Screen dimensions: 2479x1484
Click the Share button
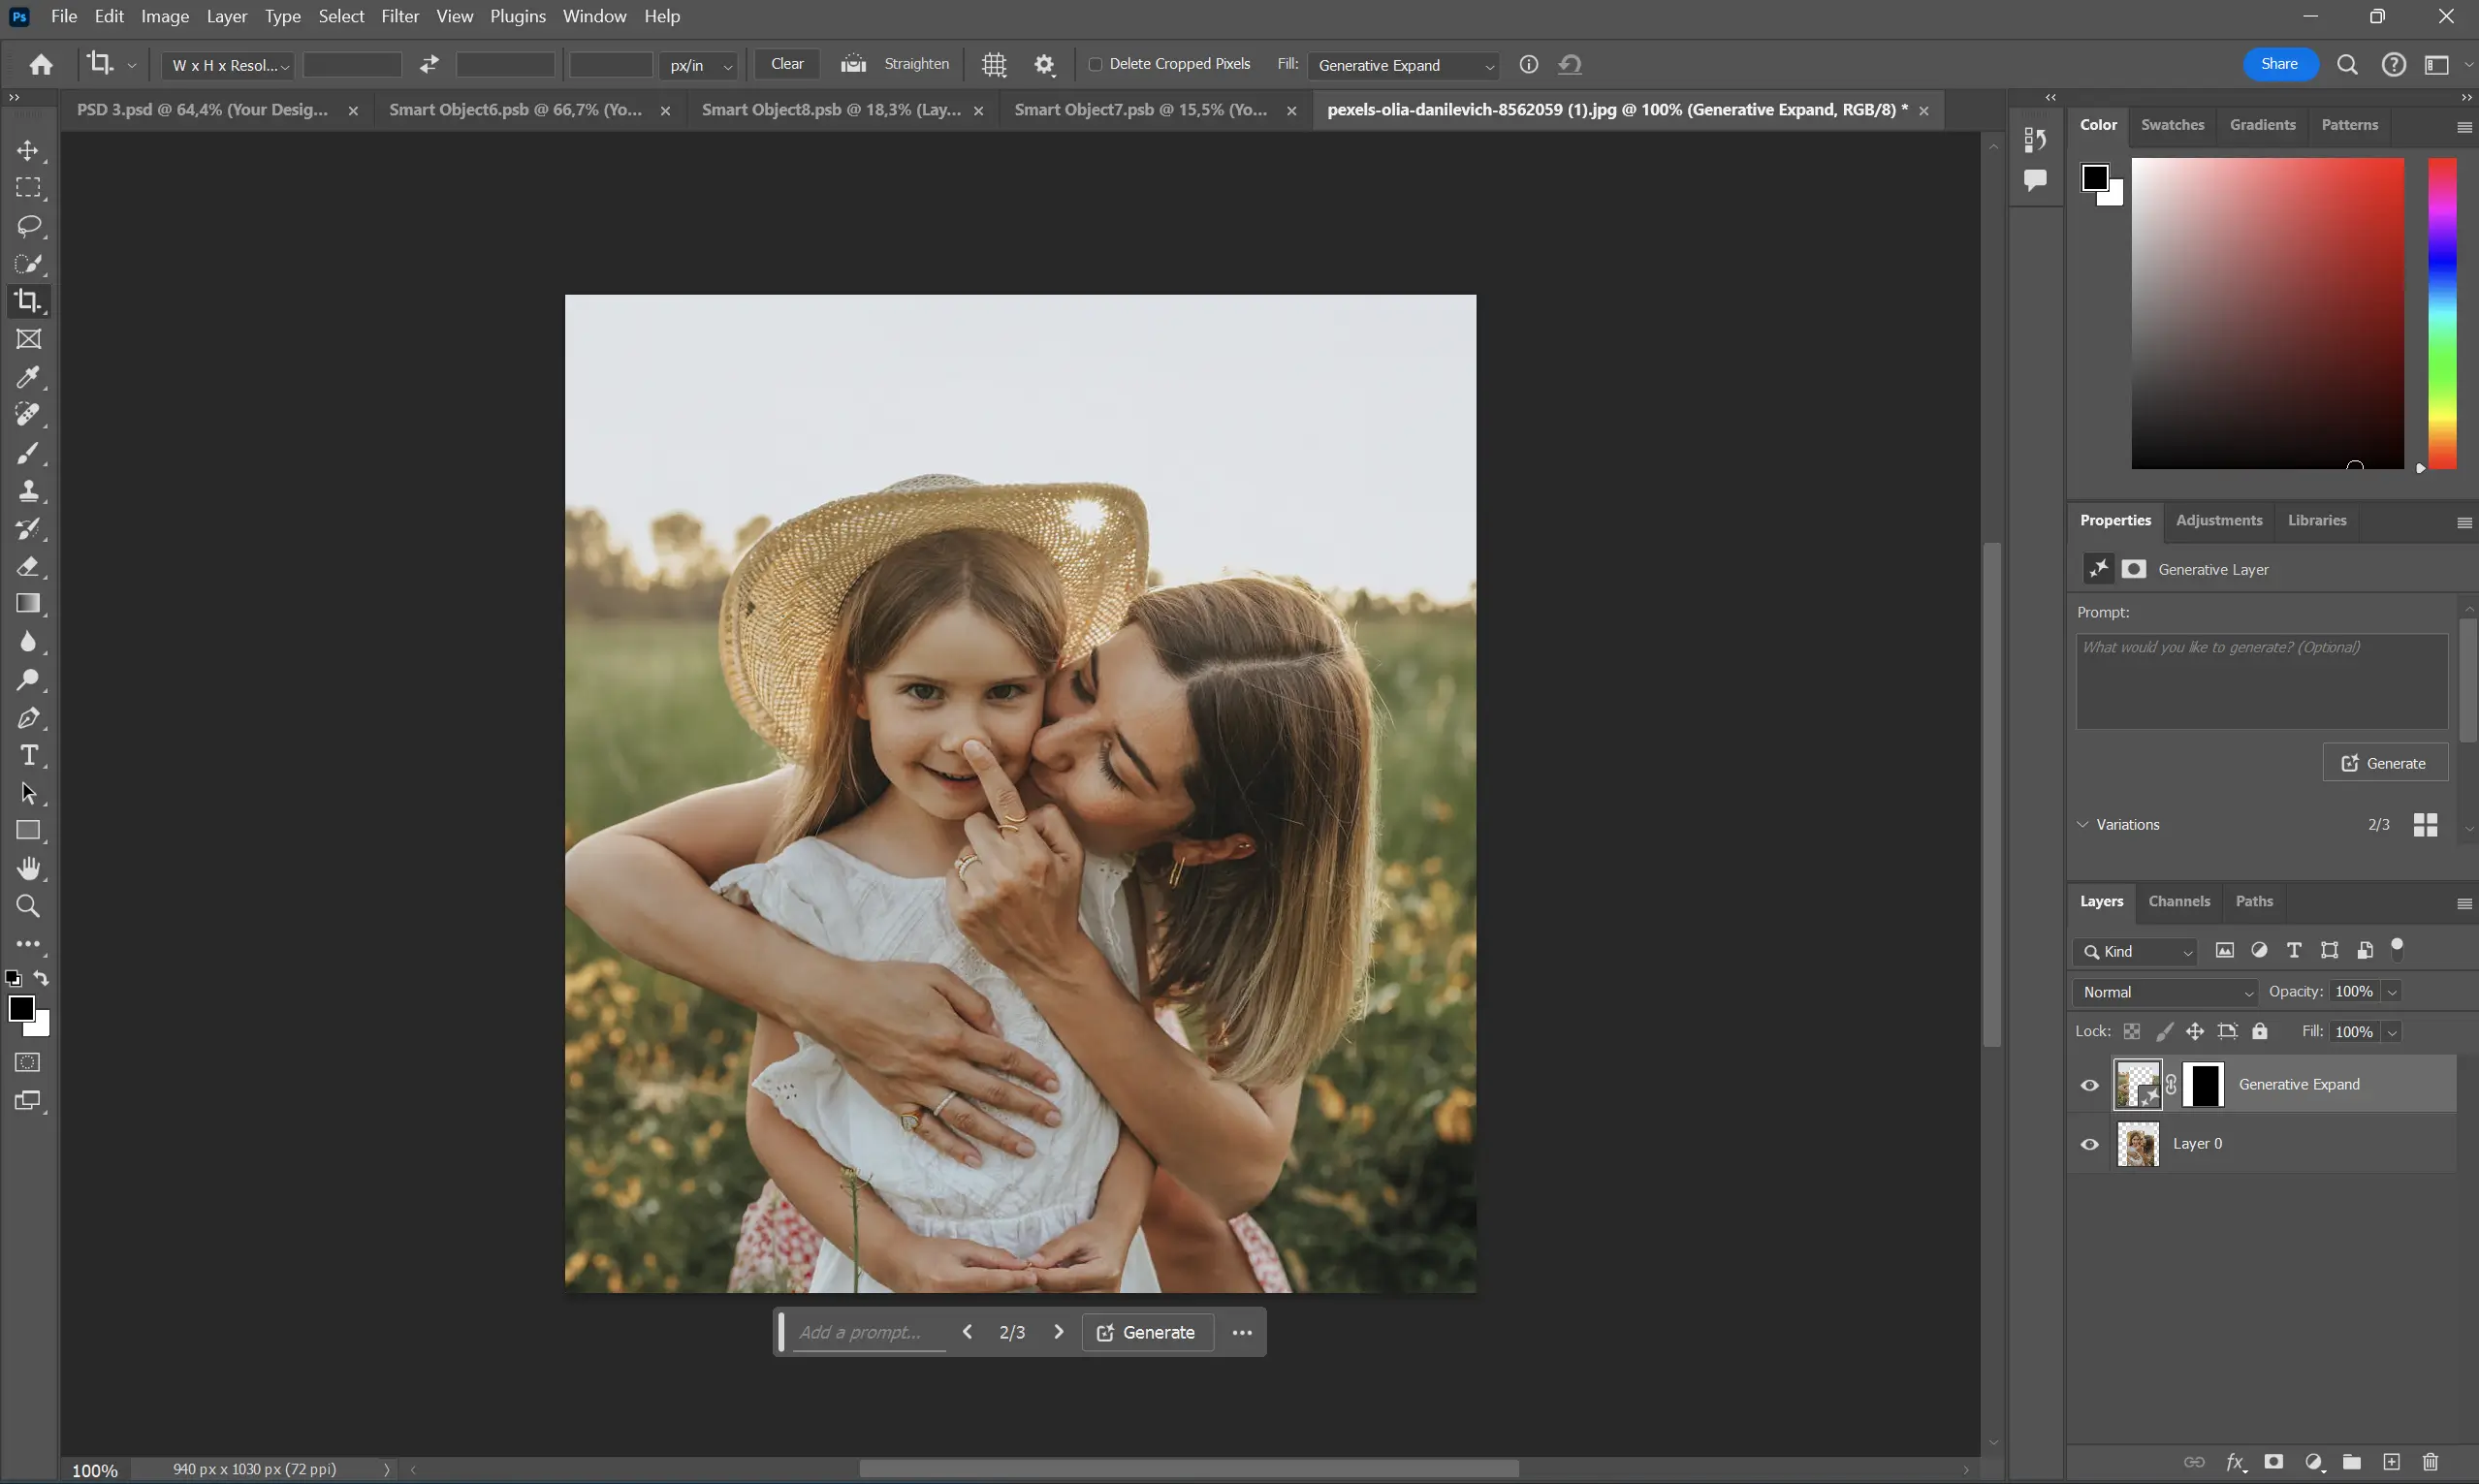click(2279, 64)
